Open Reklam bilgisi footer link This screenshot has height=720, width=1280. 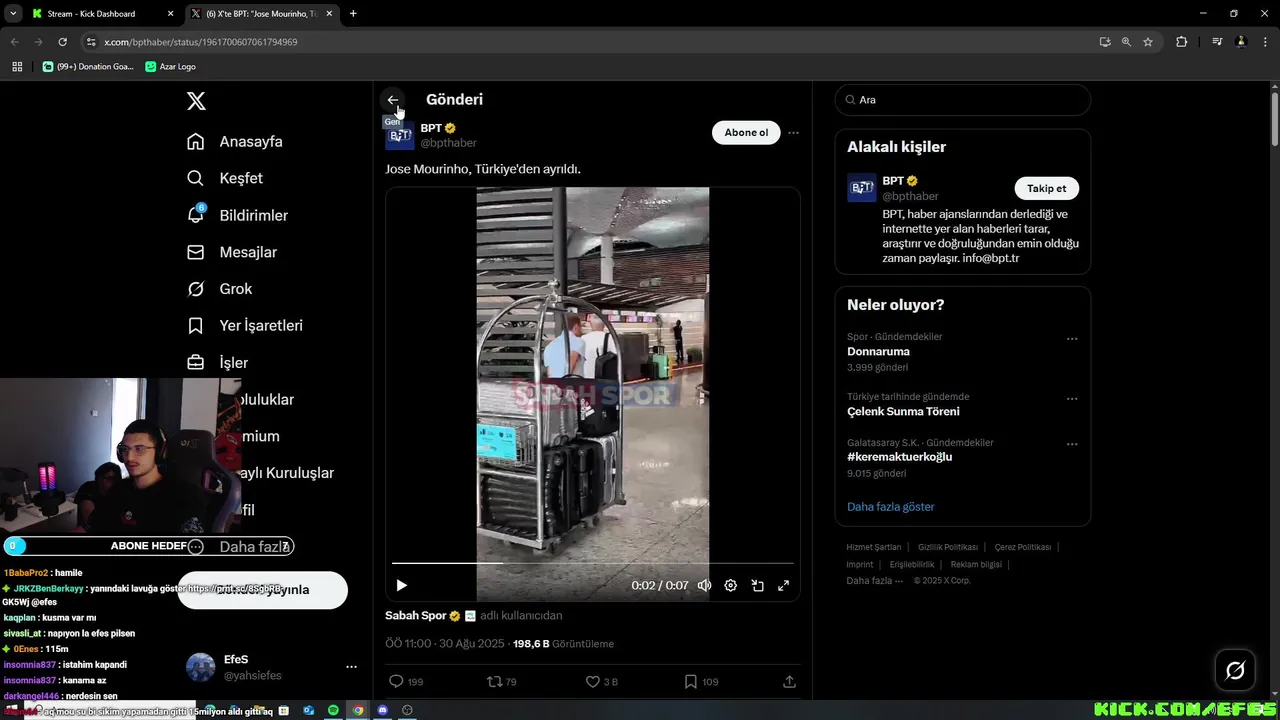point(976,564)
